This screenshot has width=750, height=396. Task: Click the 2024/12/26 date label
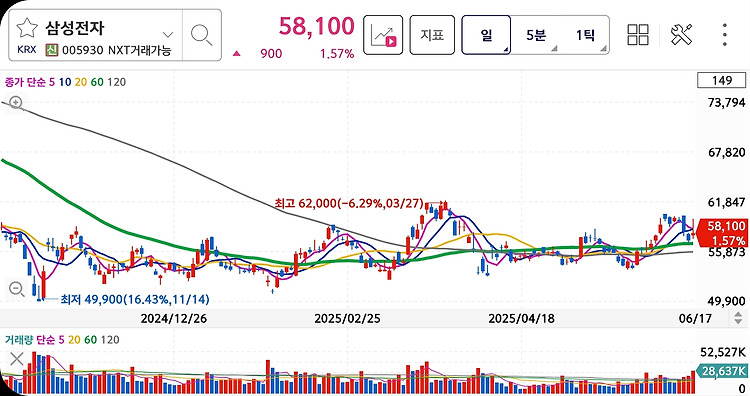(174, 319)
